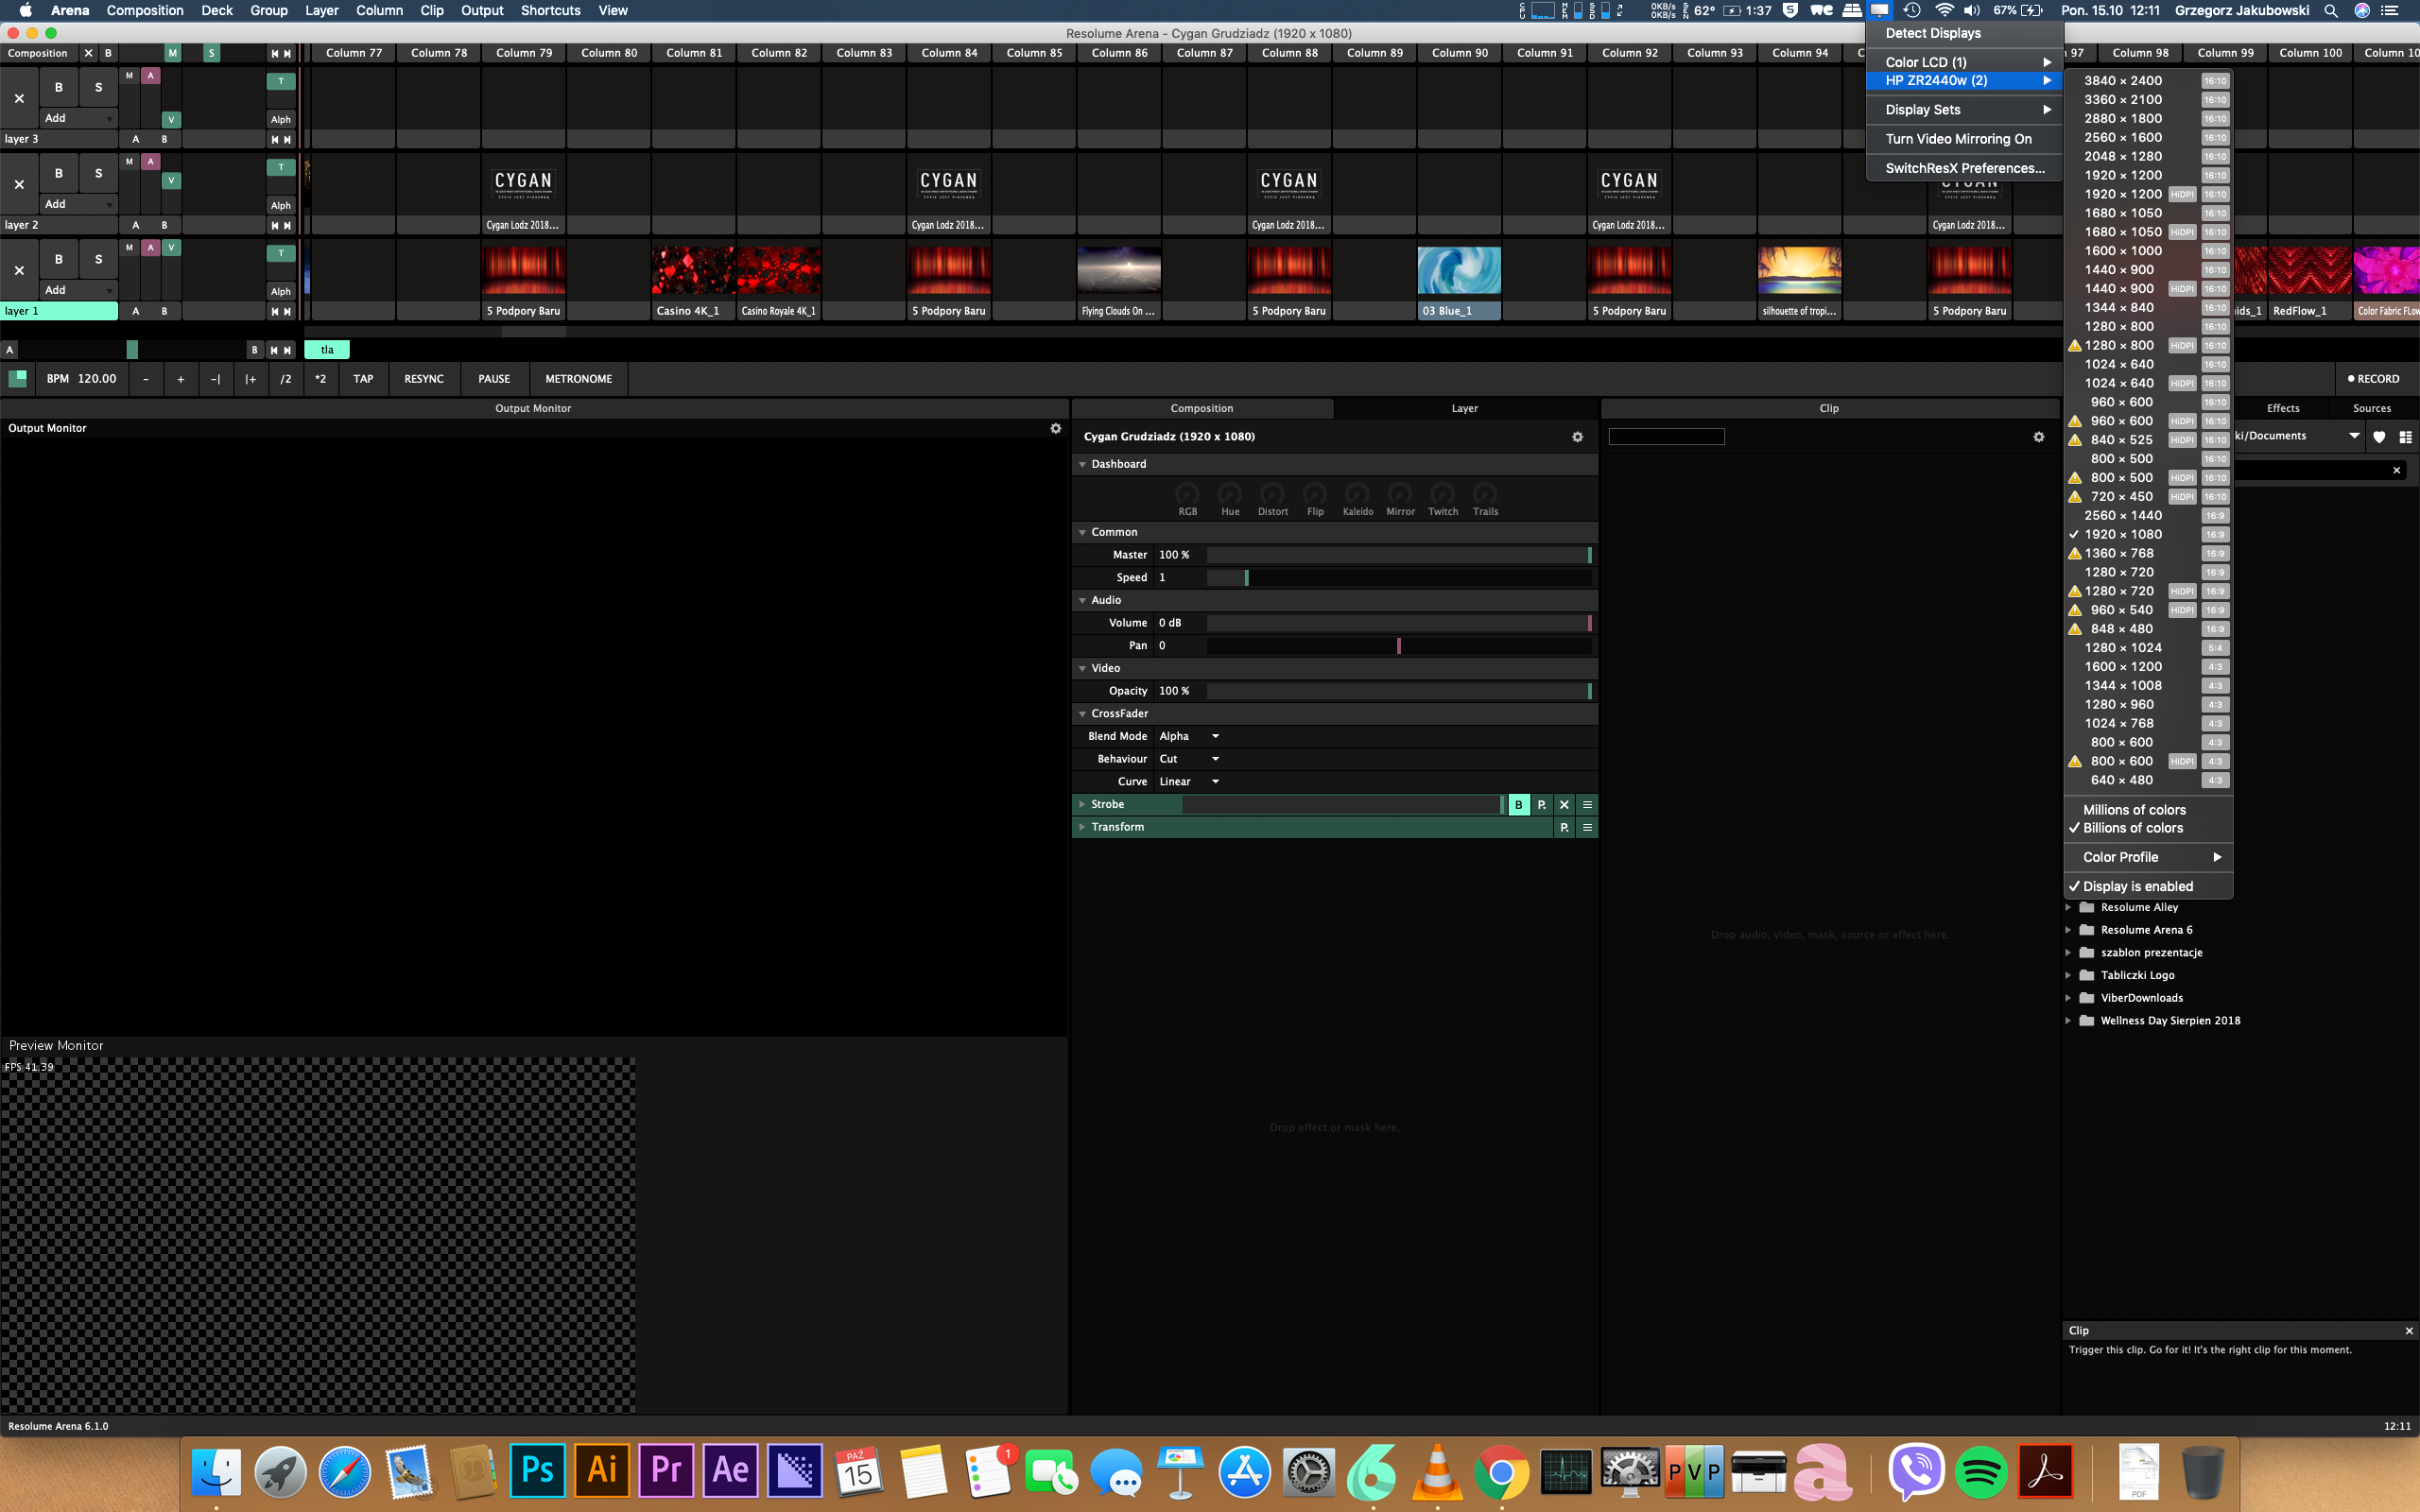The height and width of the screenshot is (1512, 2420).
Task: Toggle layer 1 Bypass B button
Action: [58, 259]
